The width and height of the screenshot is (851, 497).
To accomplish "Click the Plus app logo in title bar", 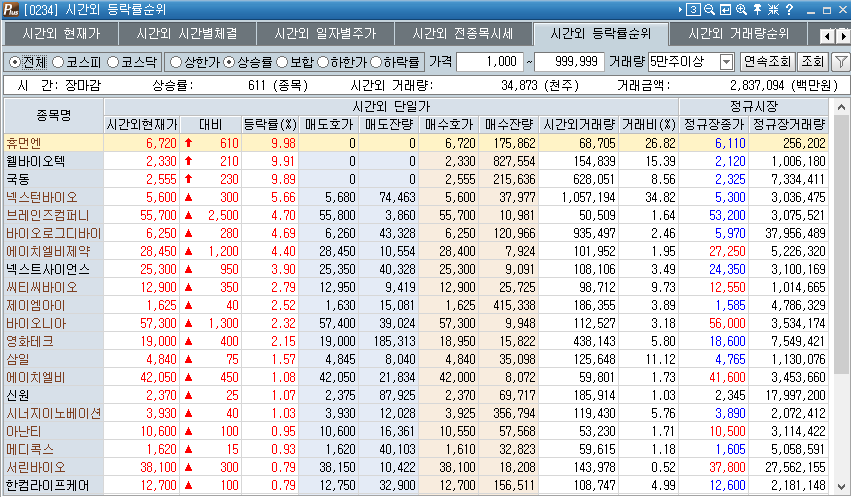I will (x=11, y=10).
